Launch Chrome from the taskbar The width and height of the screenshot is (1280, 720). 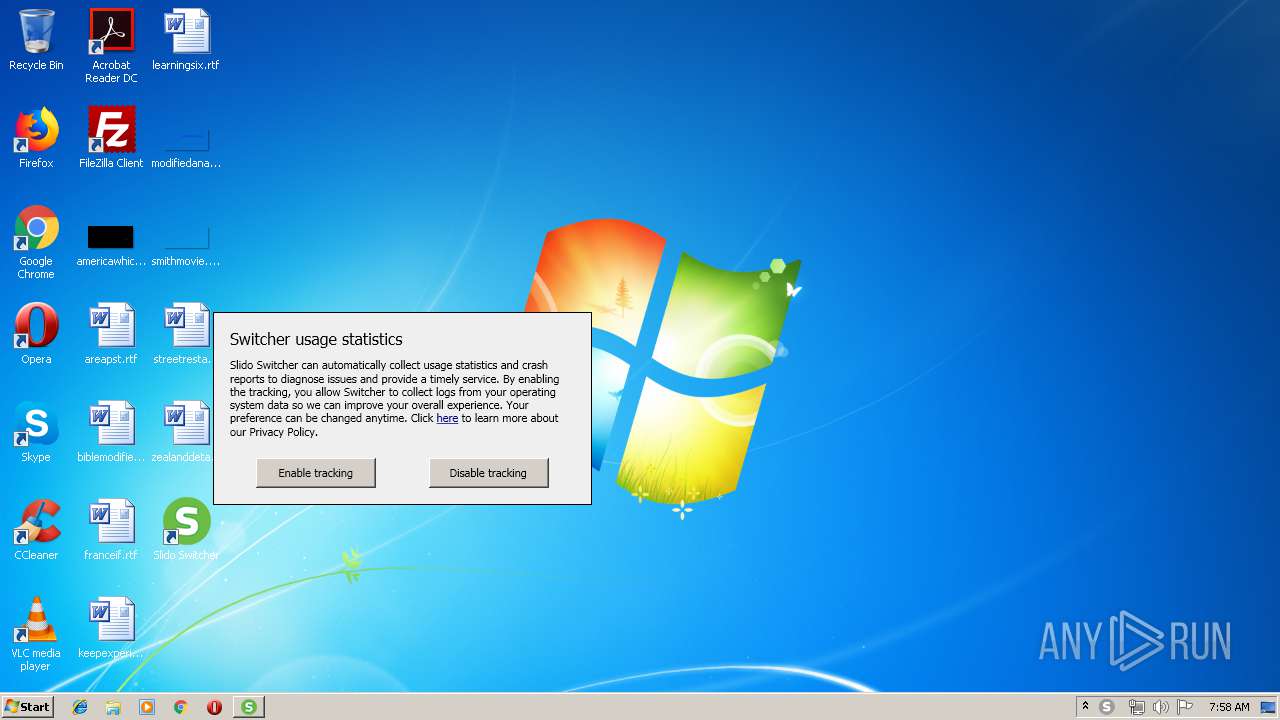[180, 707]
